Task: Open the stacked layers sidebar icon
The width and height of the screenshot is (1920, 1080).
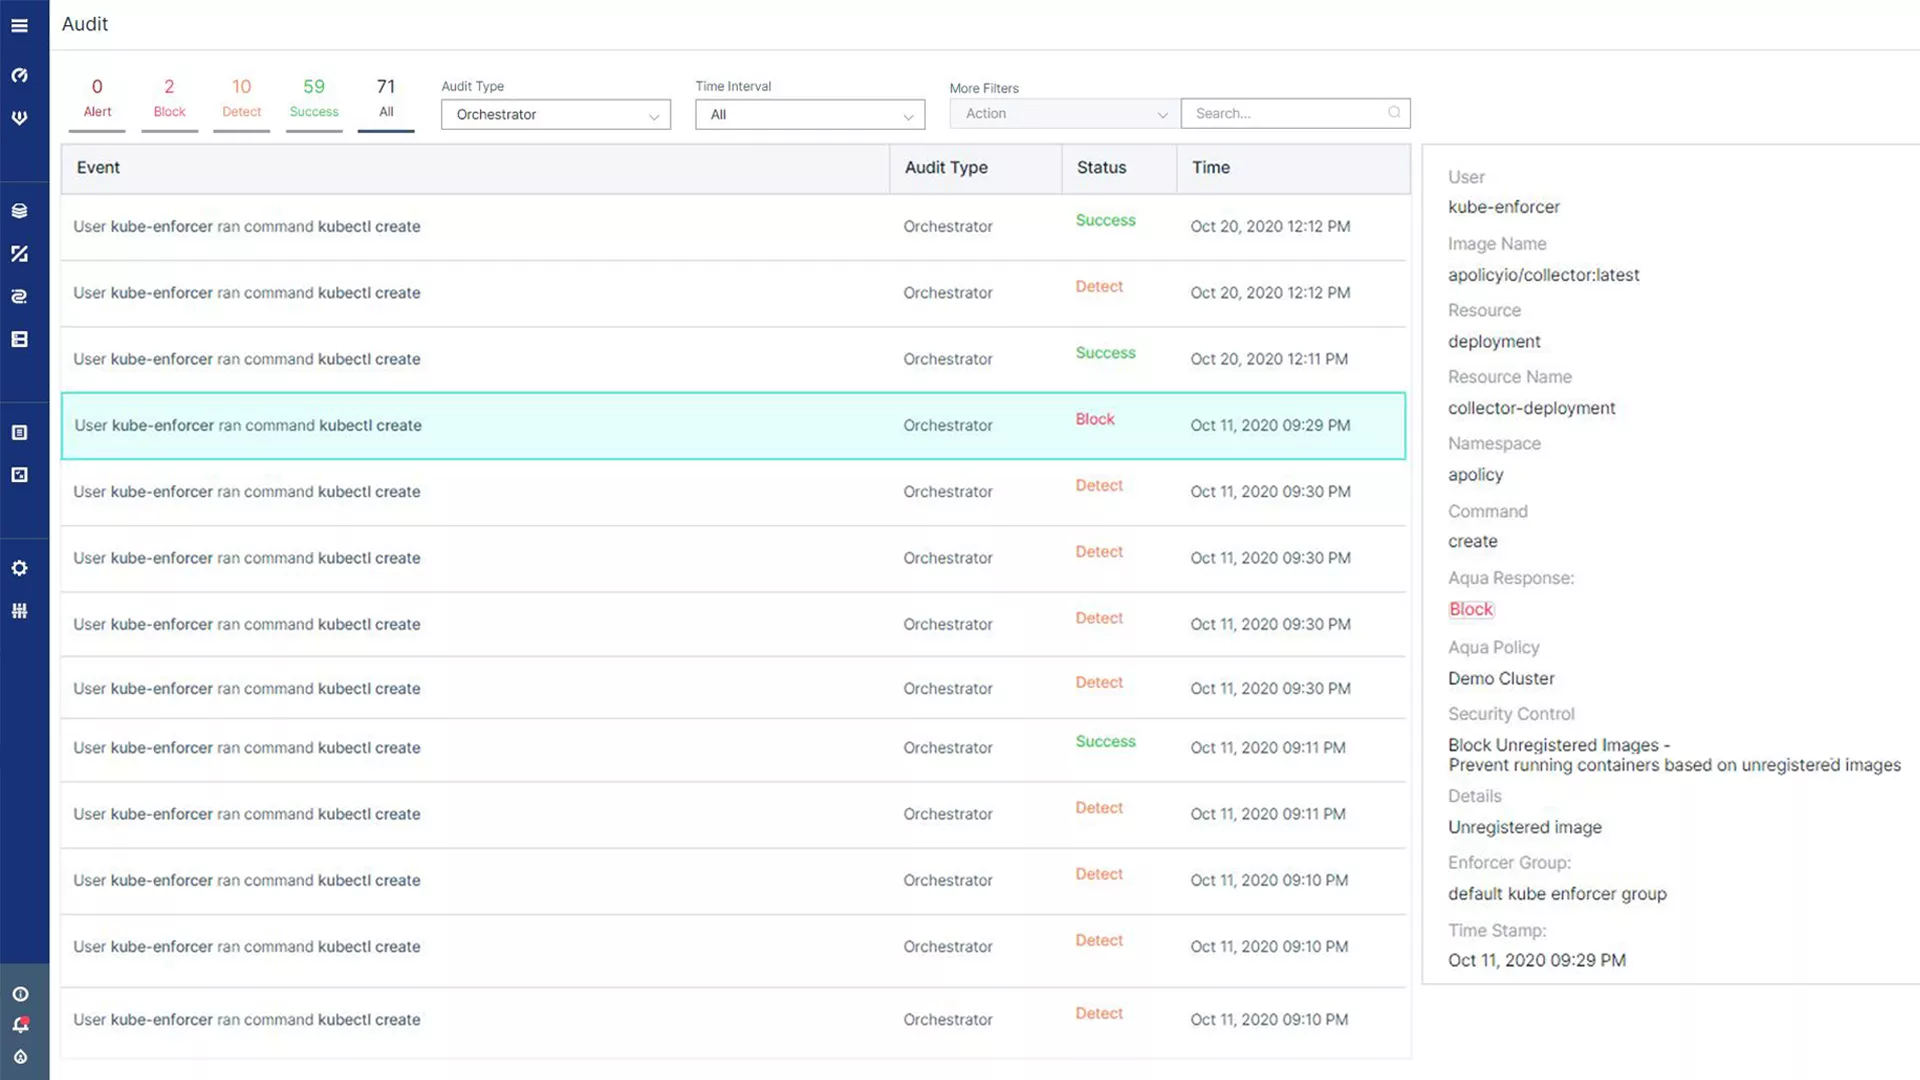Action: tap(20, 211)
